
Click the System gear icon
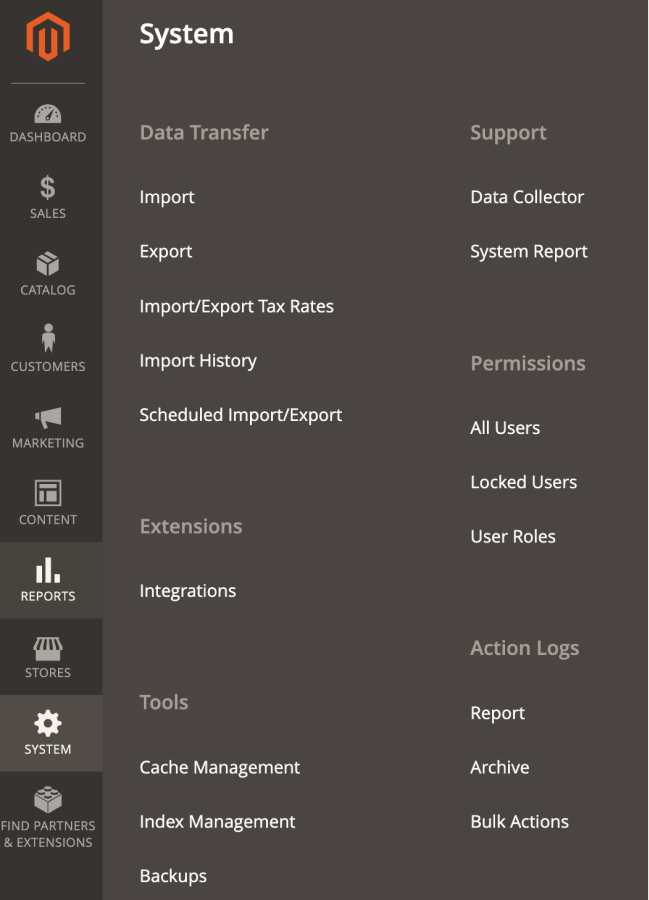[48, 723]
